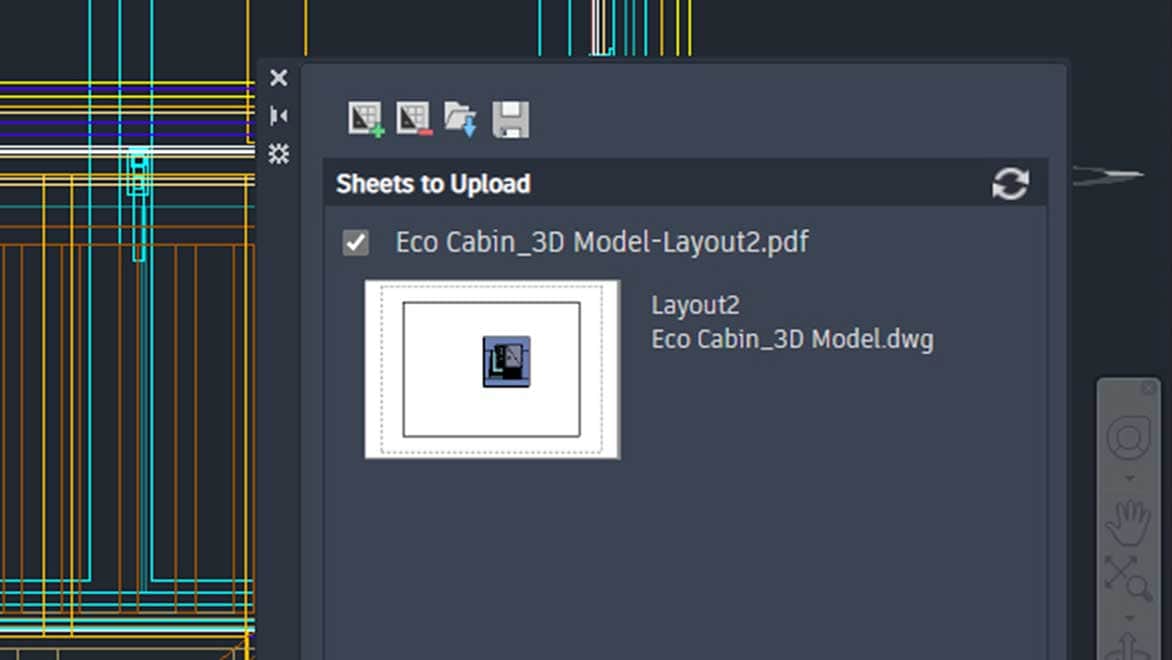Close the navigation bar with its X button

point(1147,387)
